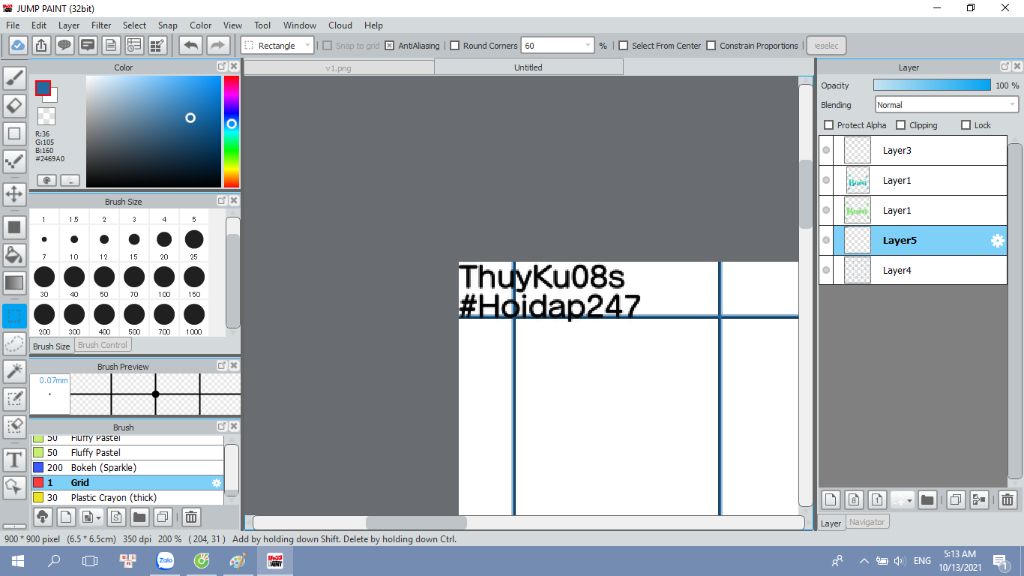Screen dimensions: 1024x576
Task: Choose brush size 25
Action: pyautogui.click(x=194, y=239)
